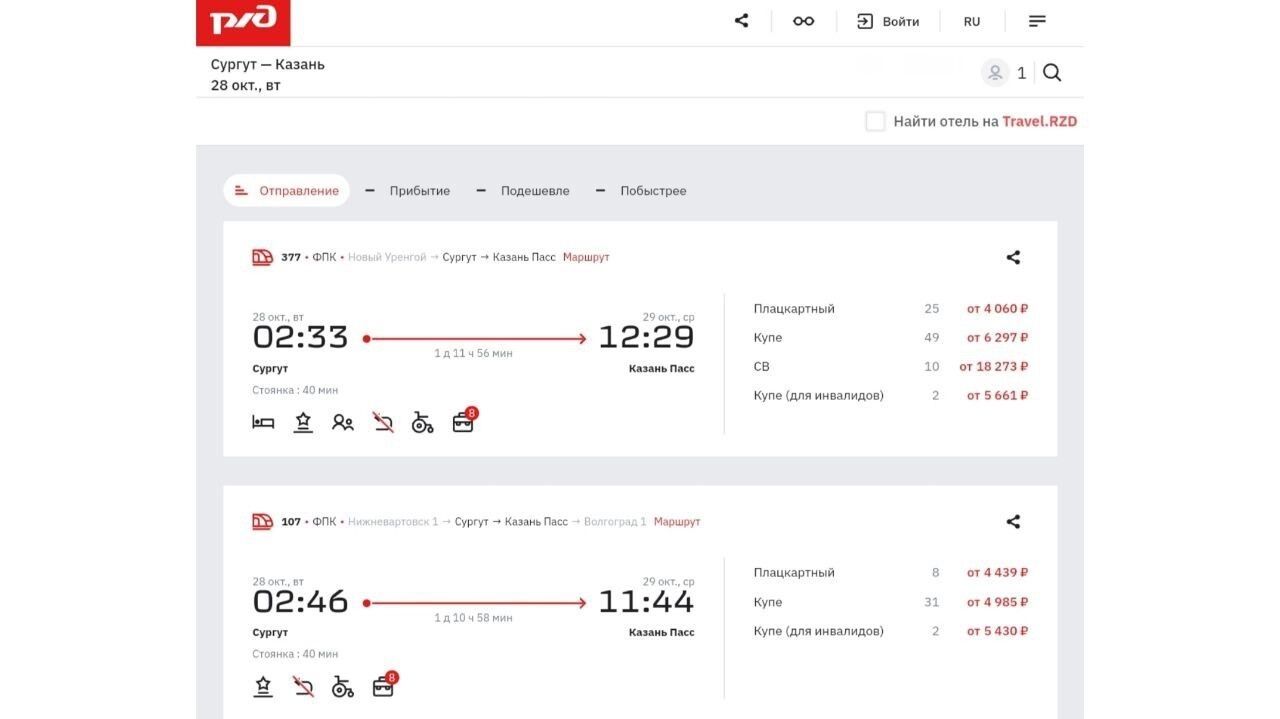Open passenger count selector

pos(1004,73)
